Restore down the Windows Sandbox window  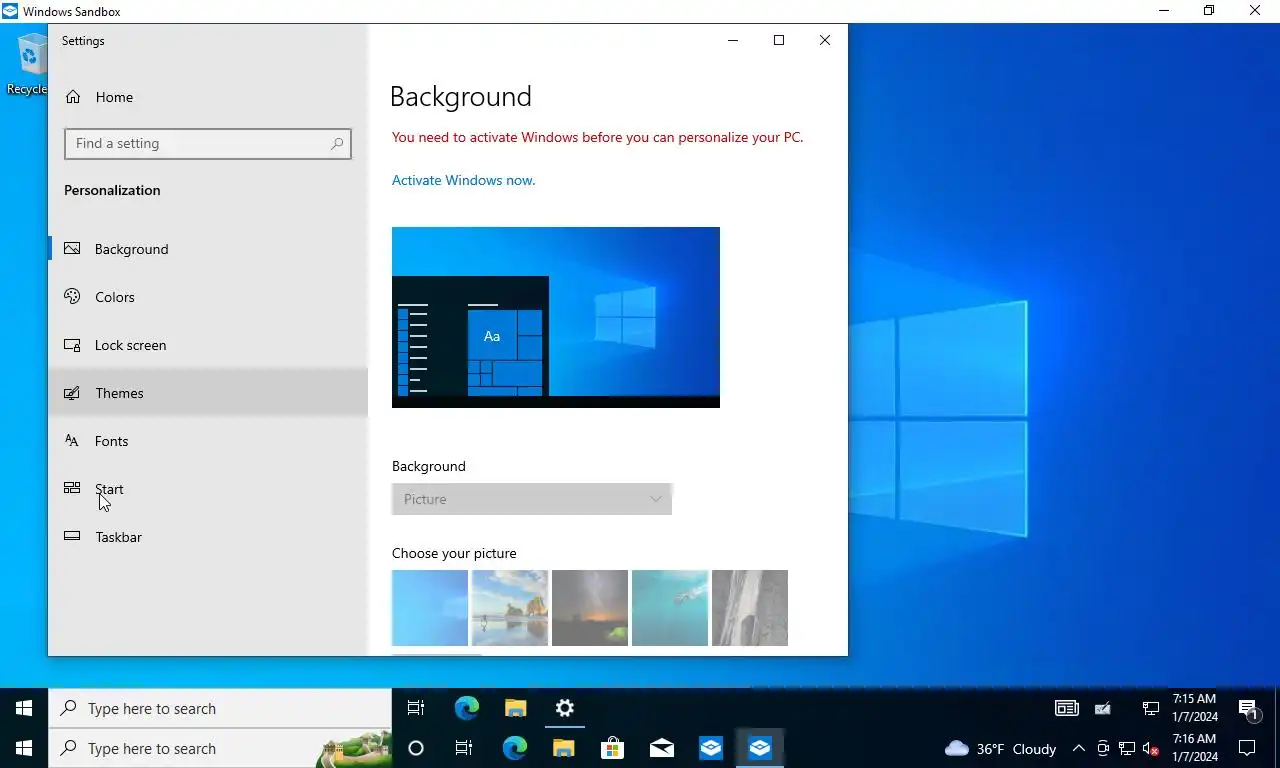tap(1209, 11)
